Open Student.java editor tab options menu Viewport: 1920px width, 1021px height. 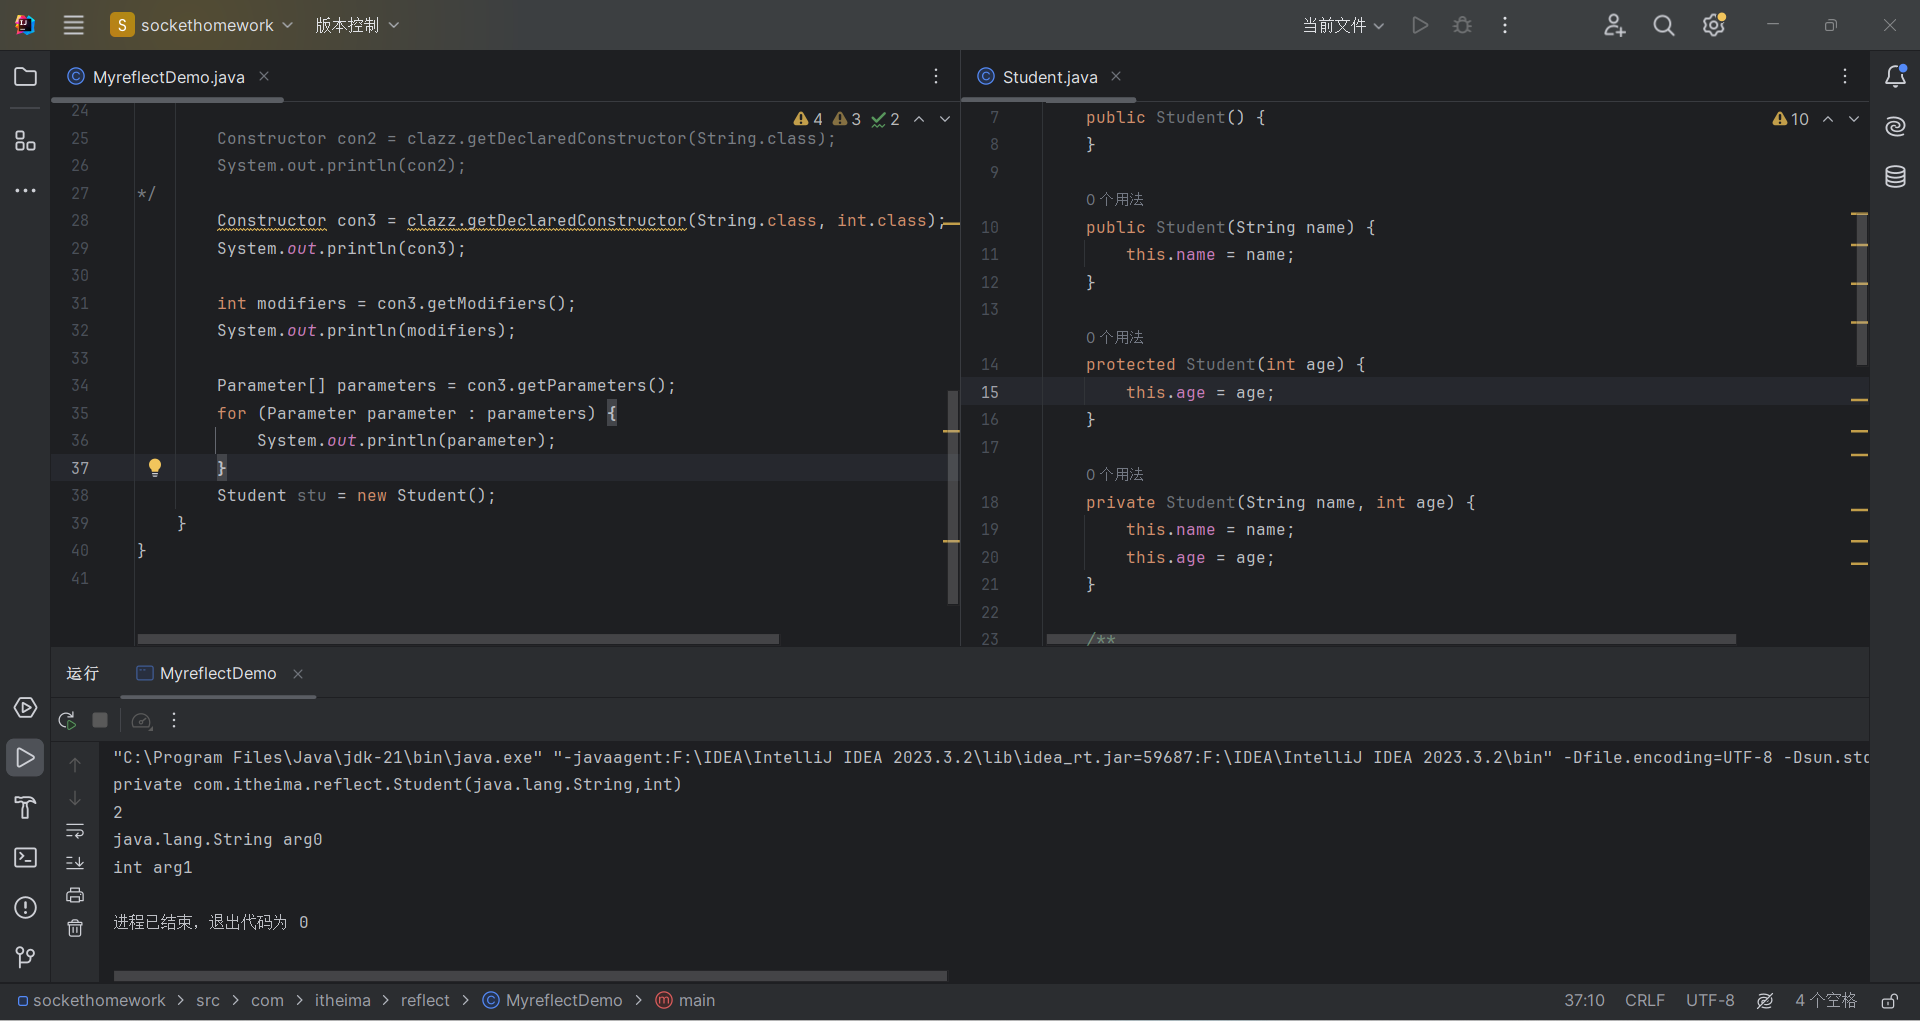coord(1845,76)
